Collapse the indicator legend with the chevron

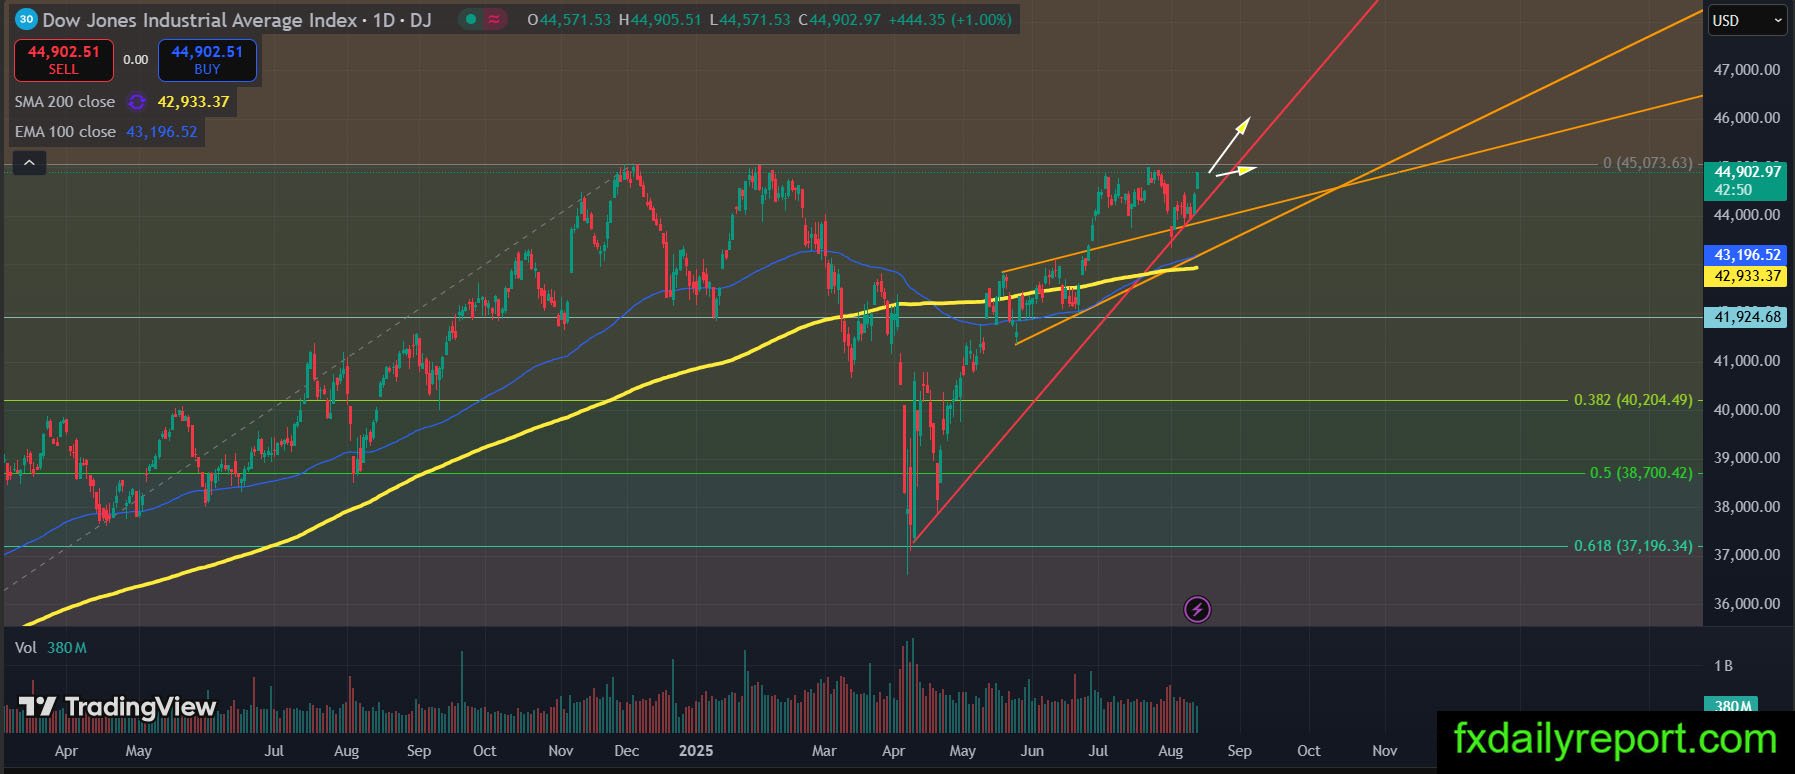pyautogui.click(x=29, y=162)
